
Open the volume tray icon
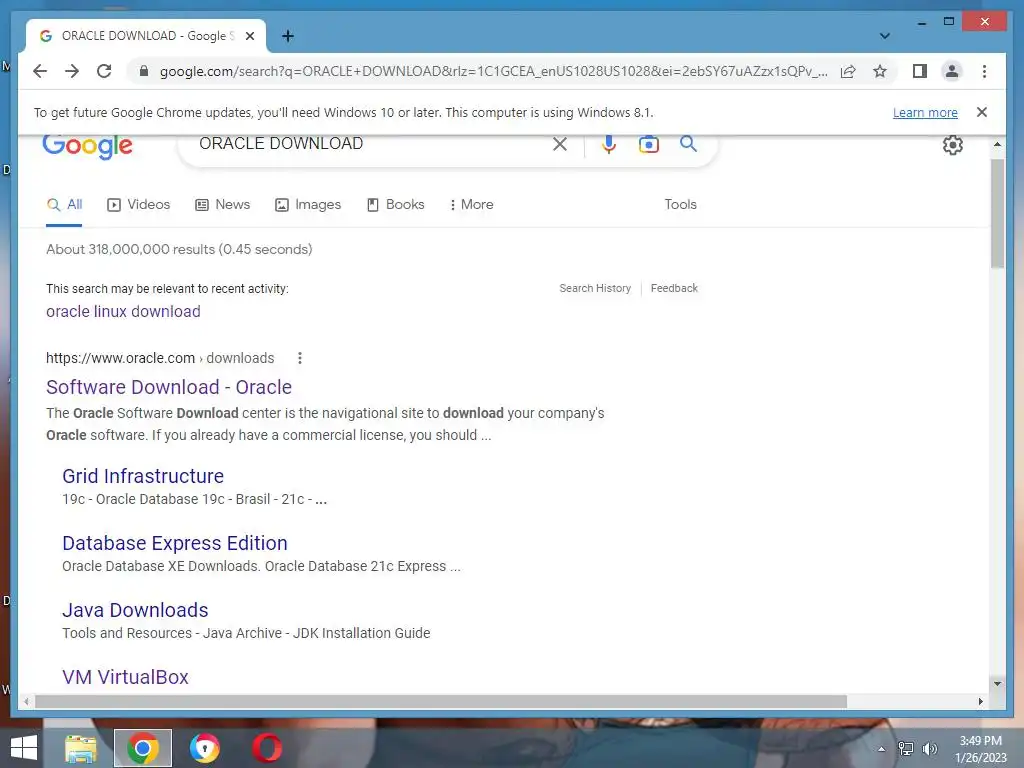pyautogui.click(x=929, y=749)
